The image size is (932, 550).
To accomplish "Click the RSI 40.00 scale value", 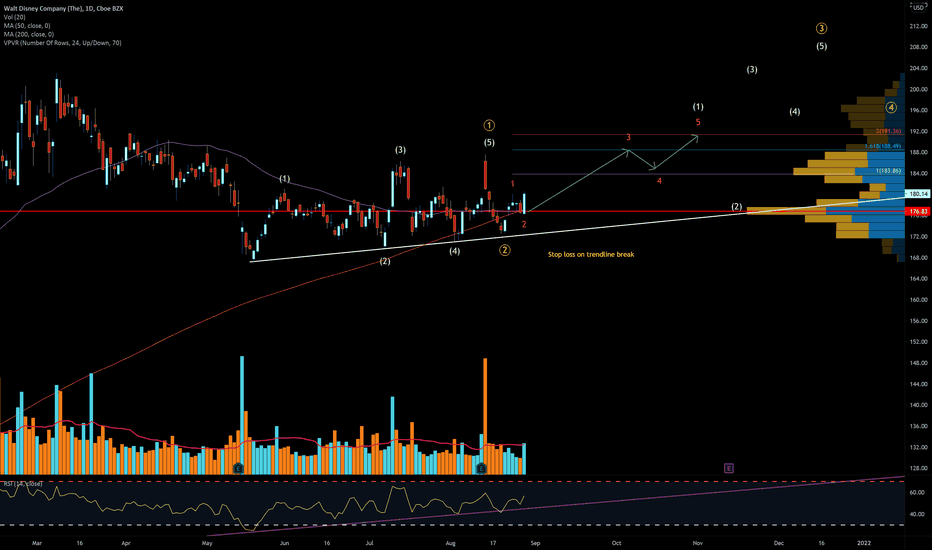I will (917, 514).
